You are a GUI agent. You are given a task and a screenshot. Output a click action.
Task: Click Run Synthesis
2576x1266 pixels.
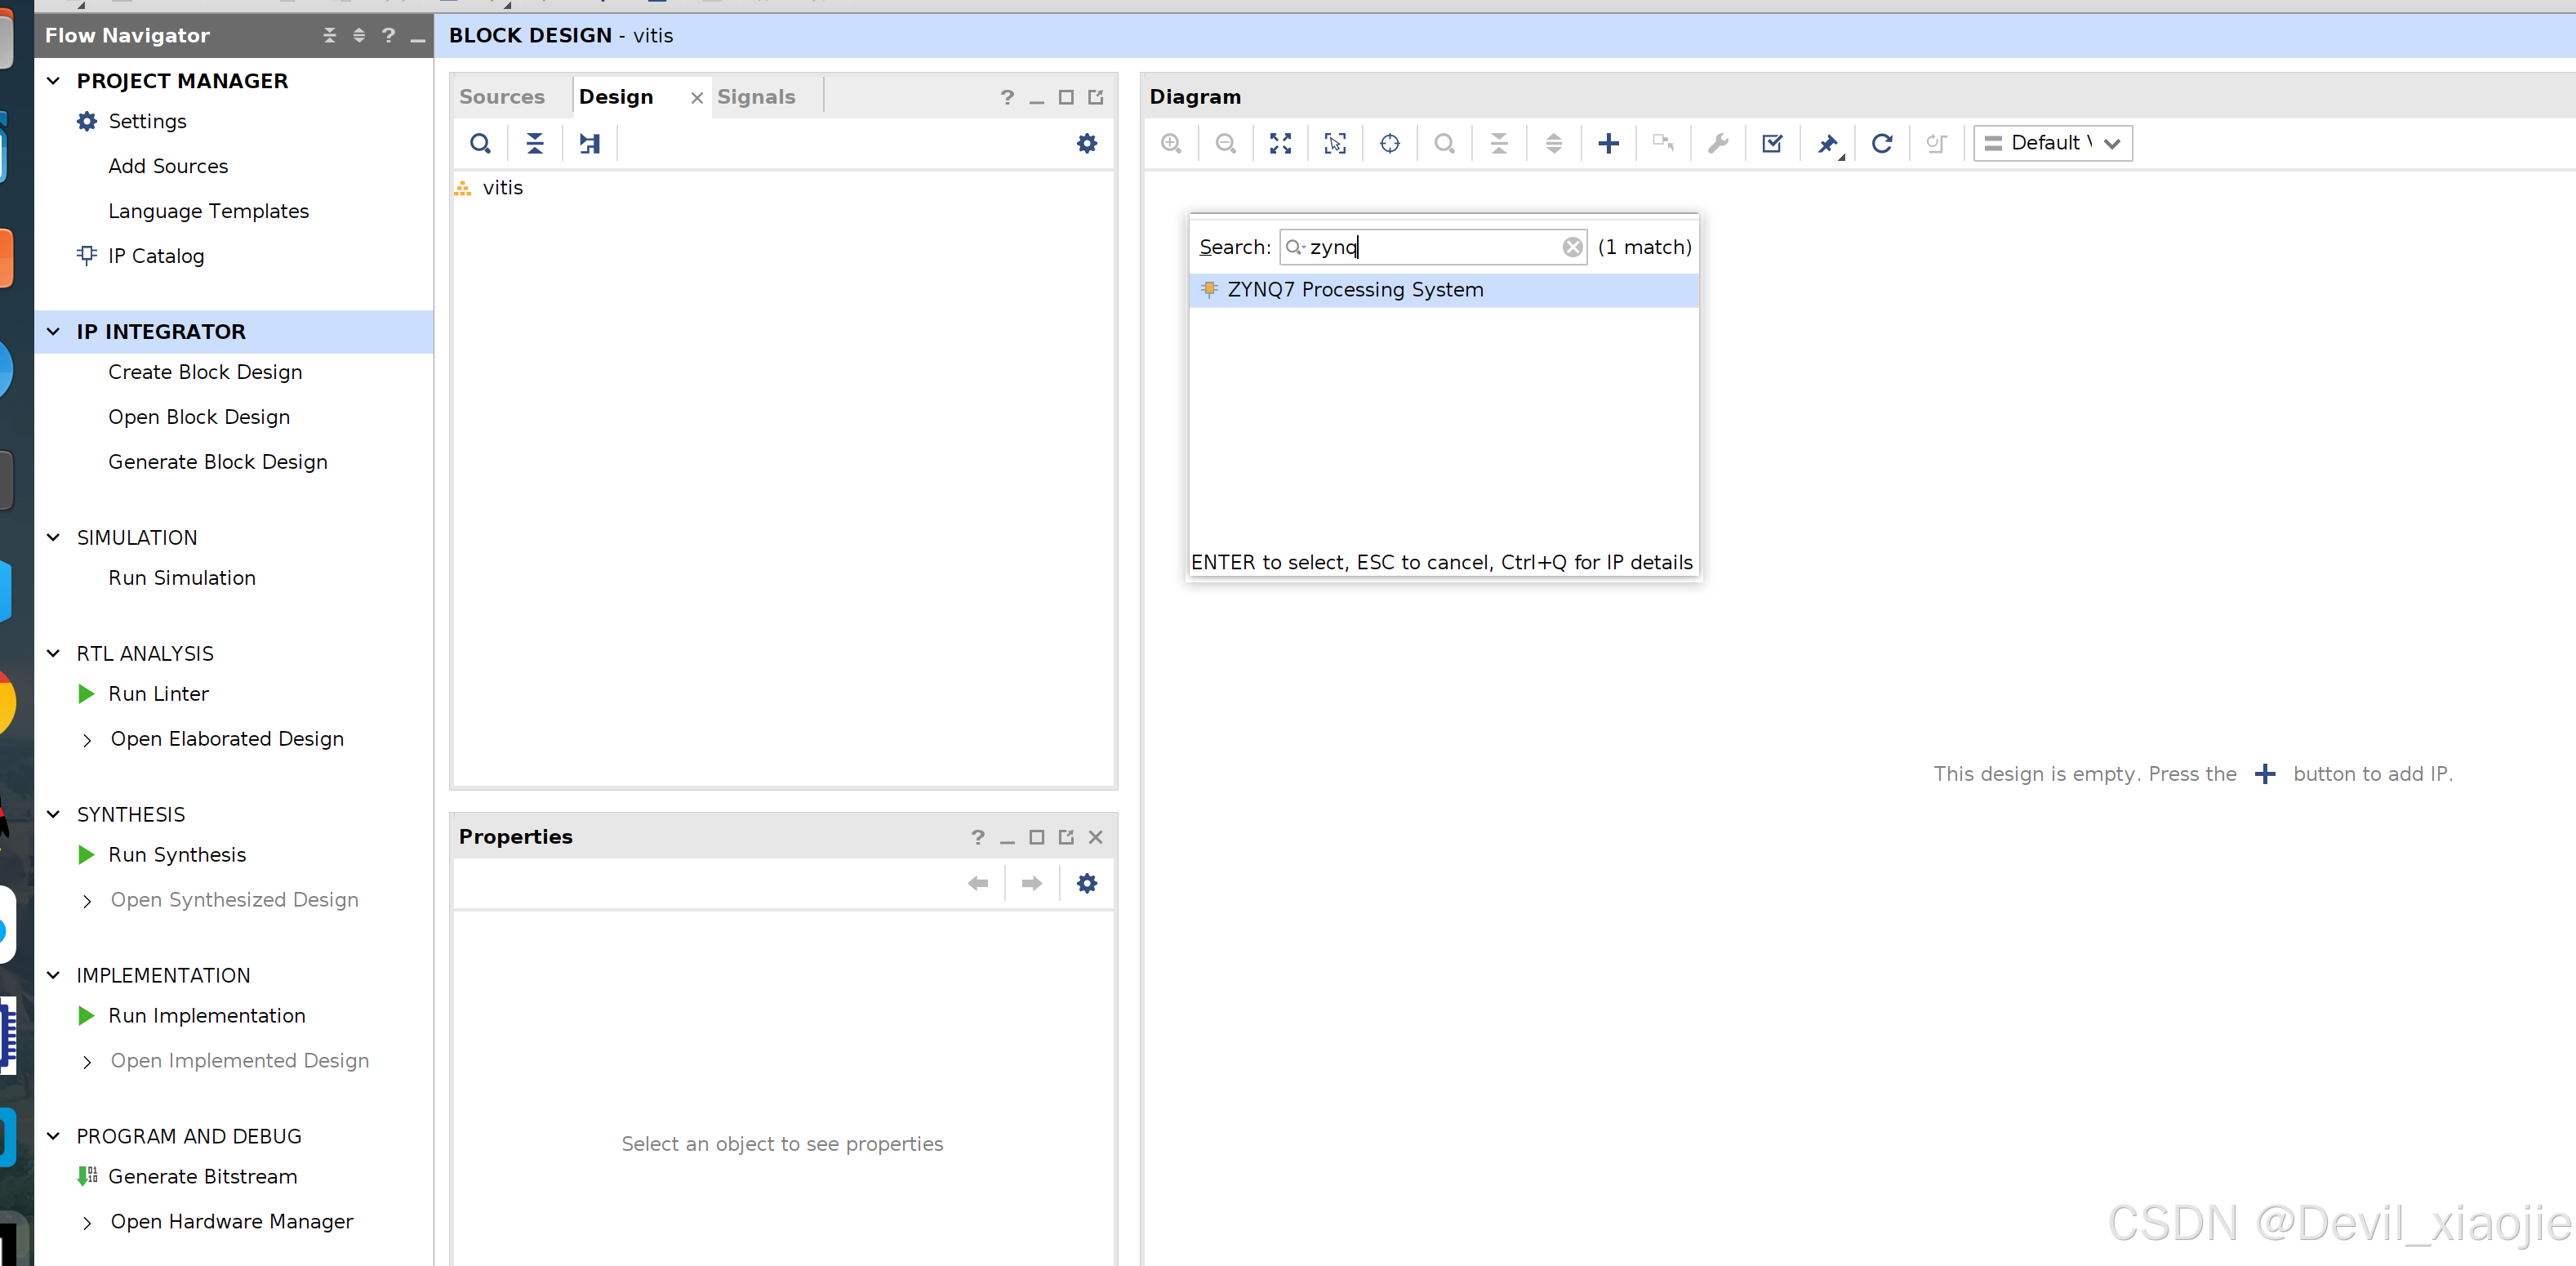click(x=177, y=855)
